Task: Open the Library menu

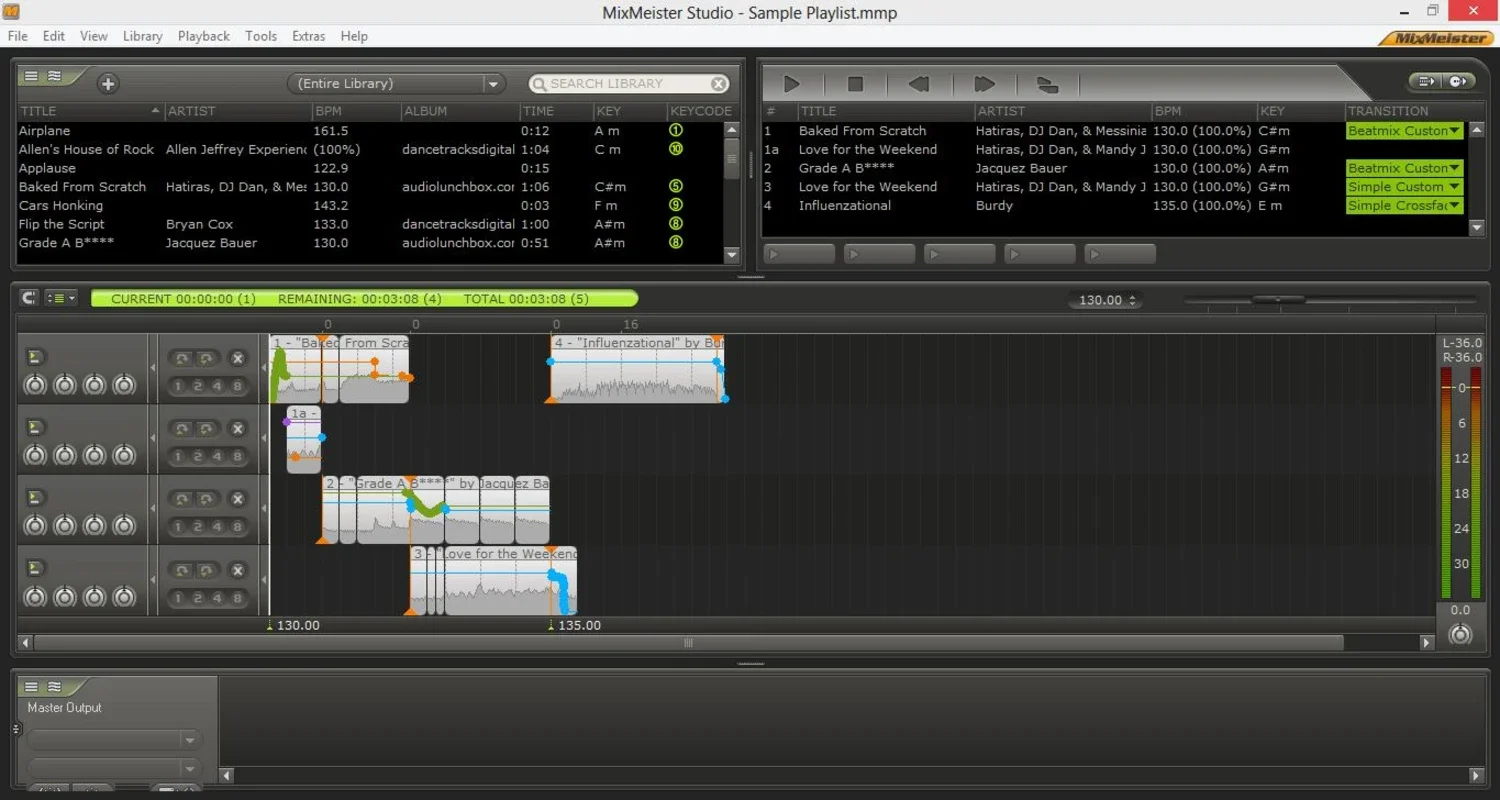Action: 142,36
